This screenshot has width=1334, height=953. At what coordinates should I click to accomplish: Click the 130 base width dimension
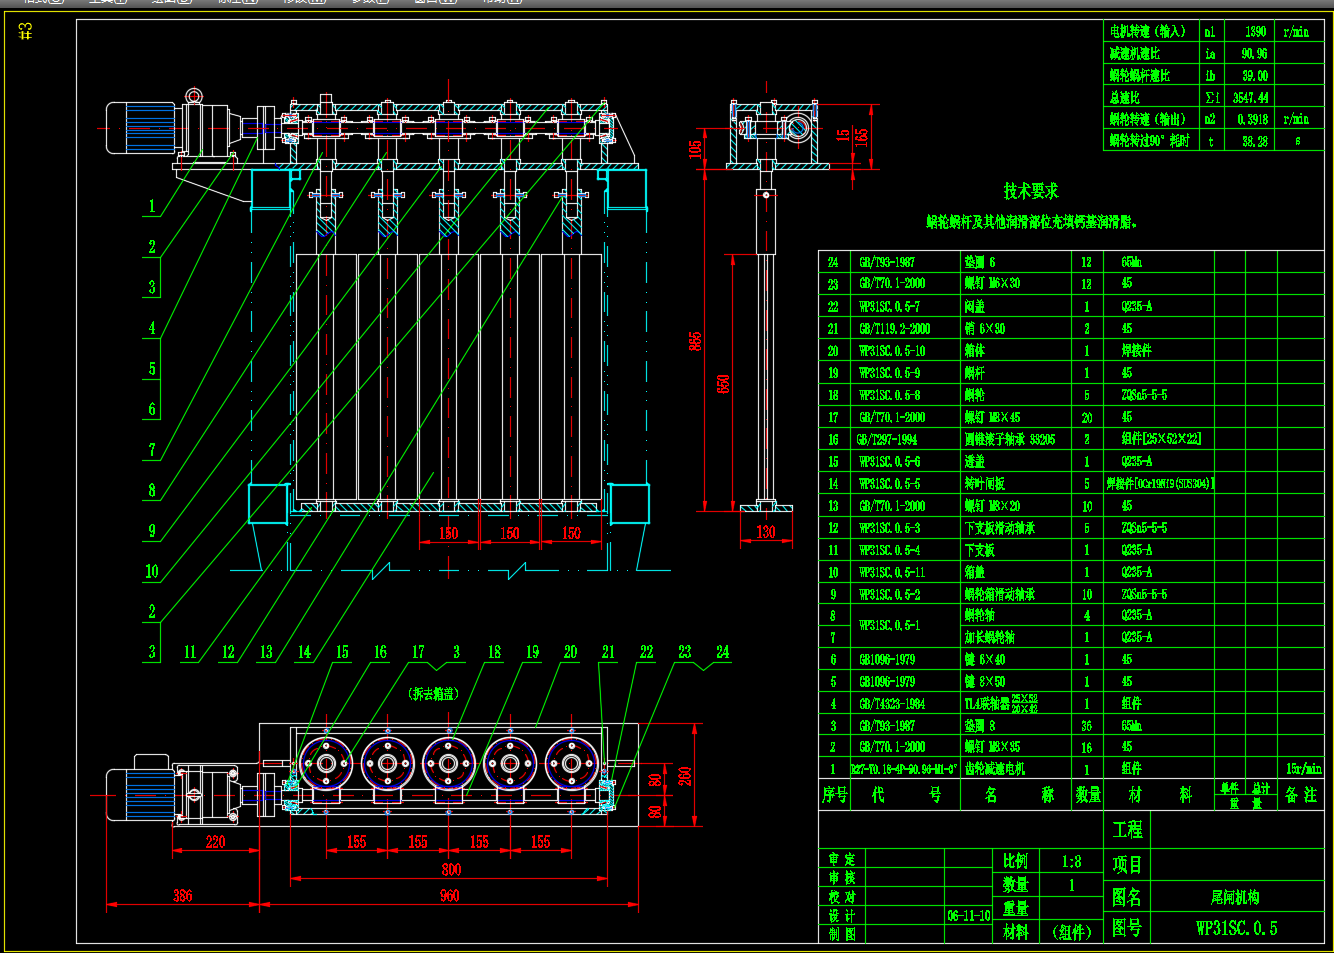tap(766, 532)
